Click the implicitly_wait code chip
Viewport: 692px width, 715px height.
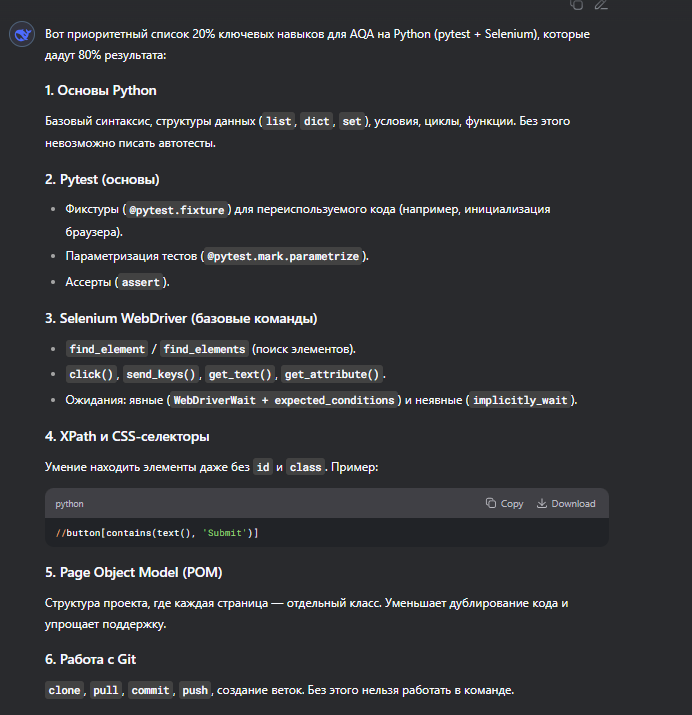click(x=520, y=400)
